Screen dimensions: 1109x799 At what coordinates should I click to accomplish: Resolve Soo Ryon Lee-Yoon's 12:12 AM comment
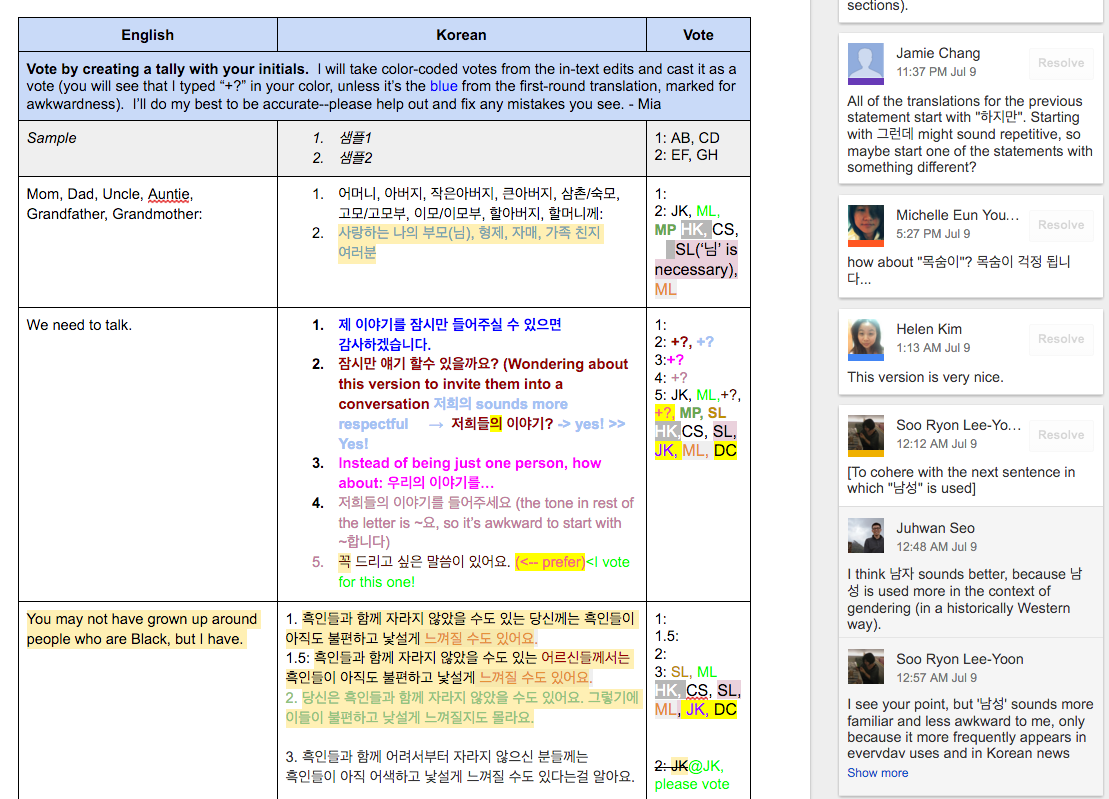pos(1060,435)
